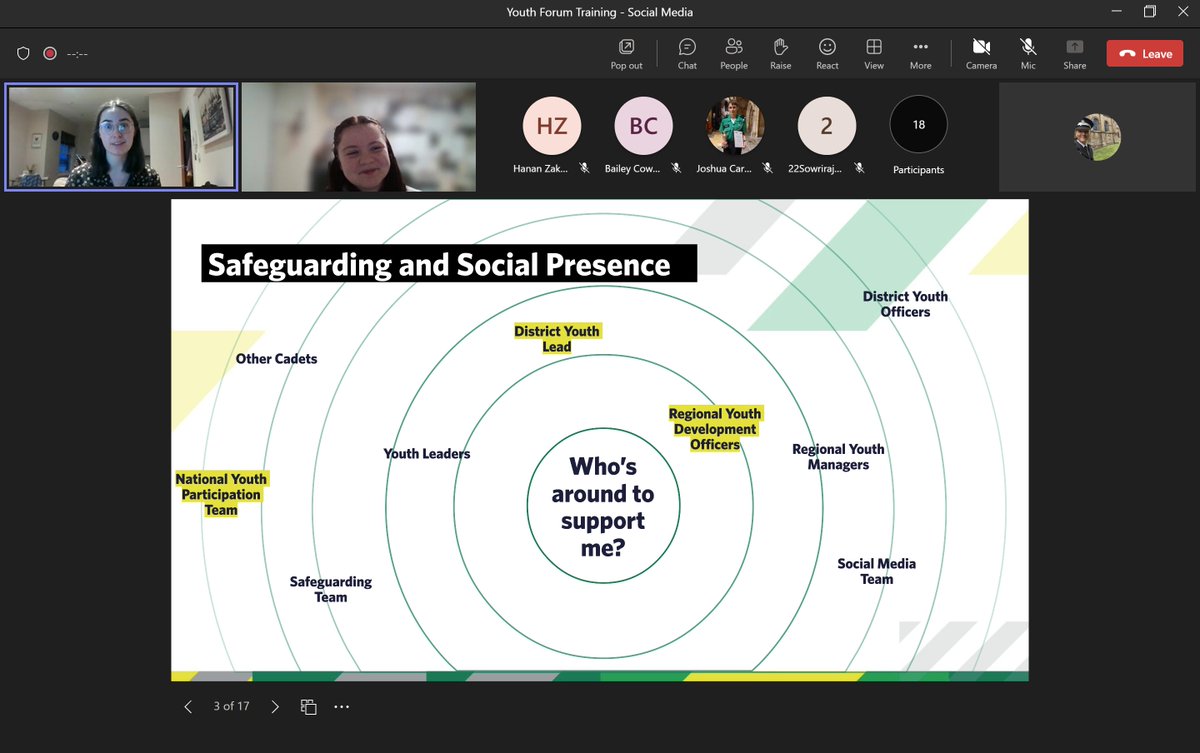The image size is (1200, 753).
Task: Open the 18 Participants overflow
Action: (919, 125)
